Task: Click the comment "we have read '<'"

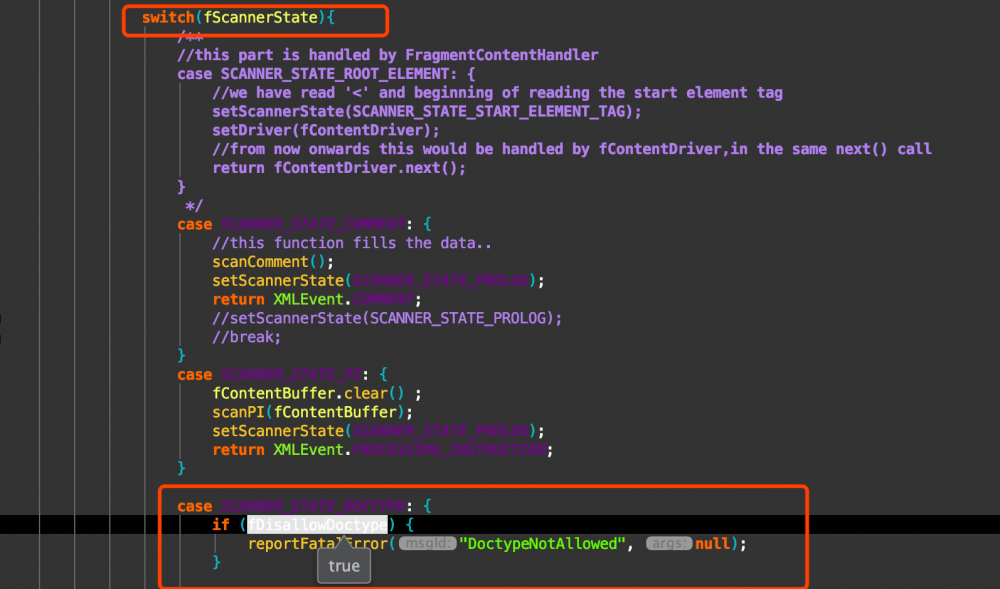Action: point(497,92)
